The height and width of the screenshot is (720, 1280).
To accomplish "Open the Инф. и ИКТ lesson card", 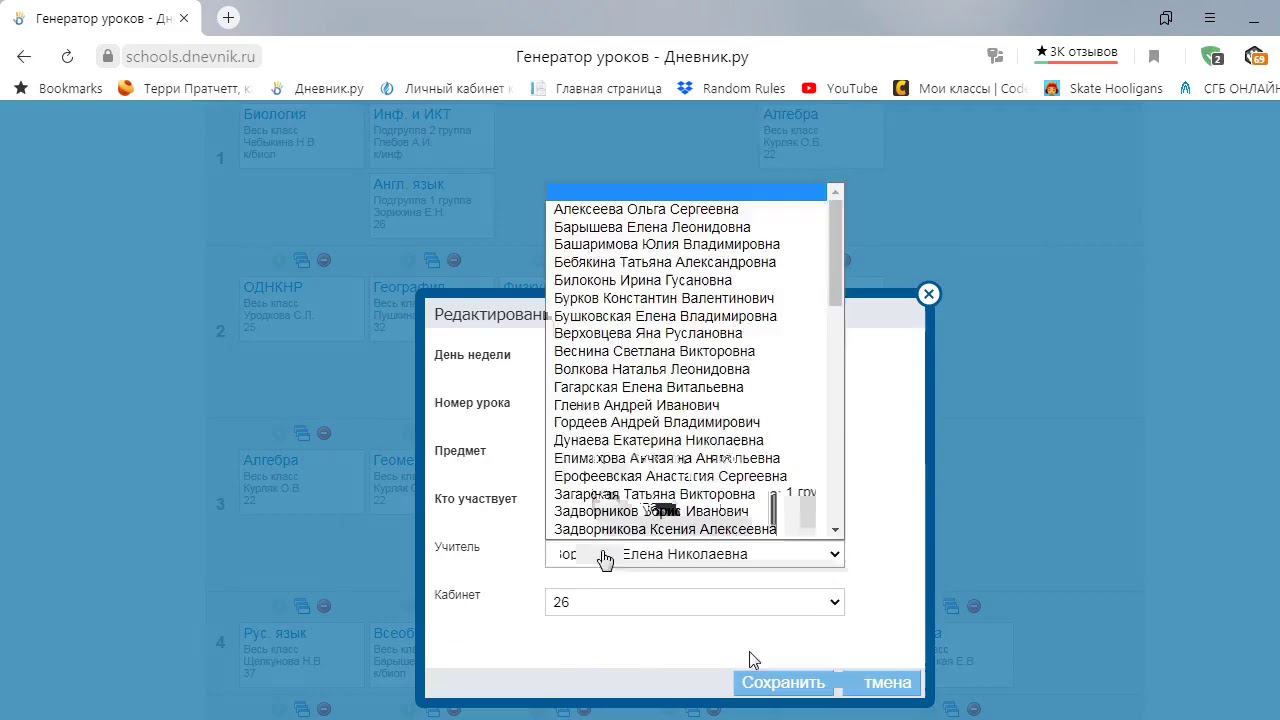I will click(432, 134).
